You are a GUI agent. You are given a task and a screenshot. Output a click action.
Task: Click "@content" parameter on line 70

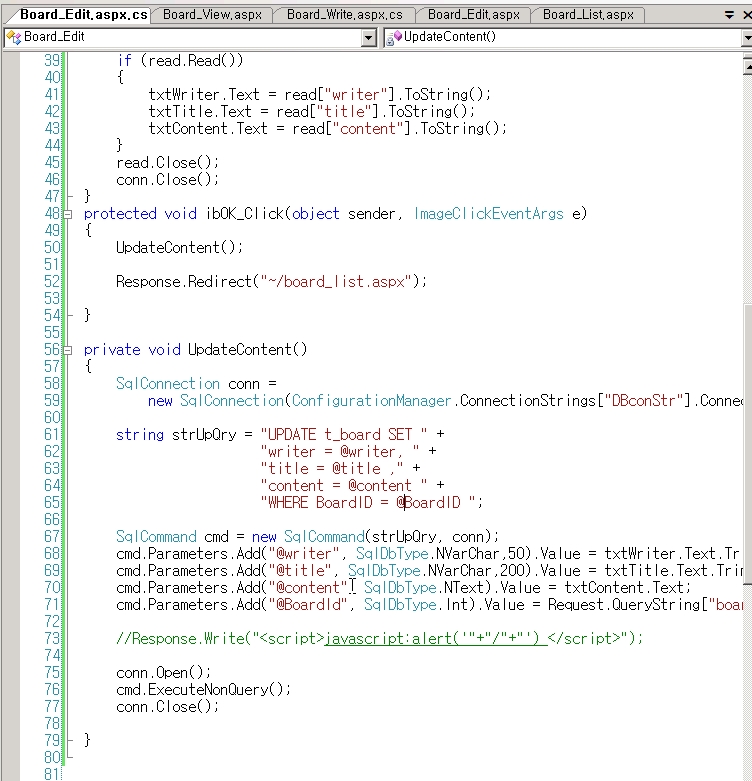tap(308, 588)
